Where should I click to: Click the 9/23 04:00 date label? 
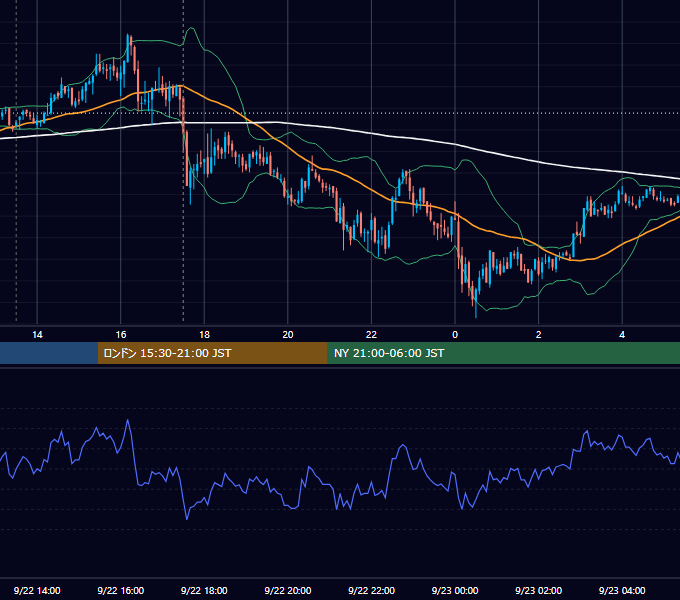pos(622,590)
